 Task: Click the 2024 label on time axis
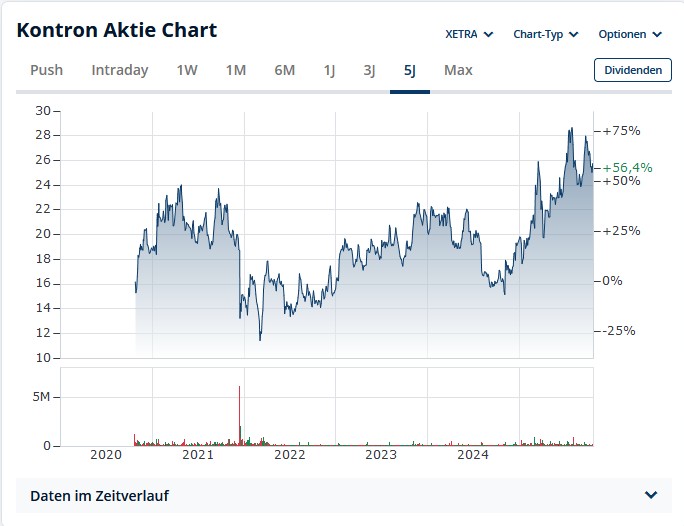coord(472,456)
